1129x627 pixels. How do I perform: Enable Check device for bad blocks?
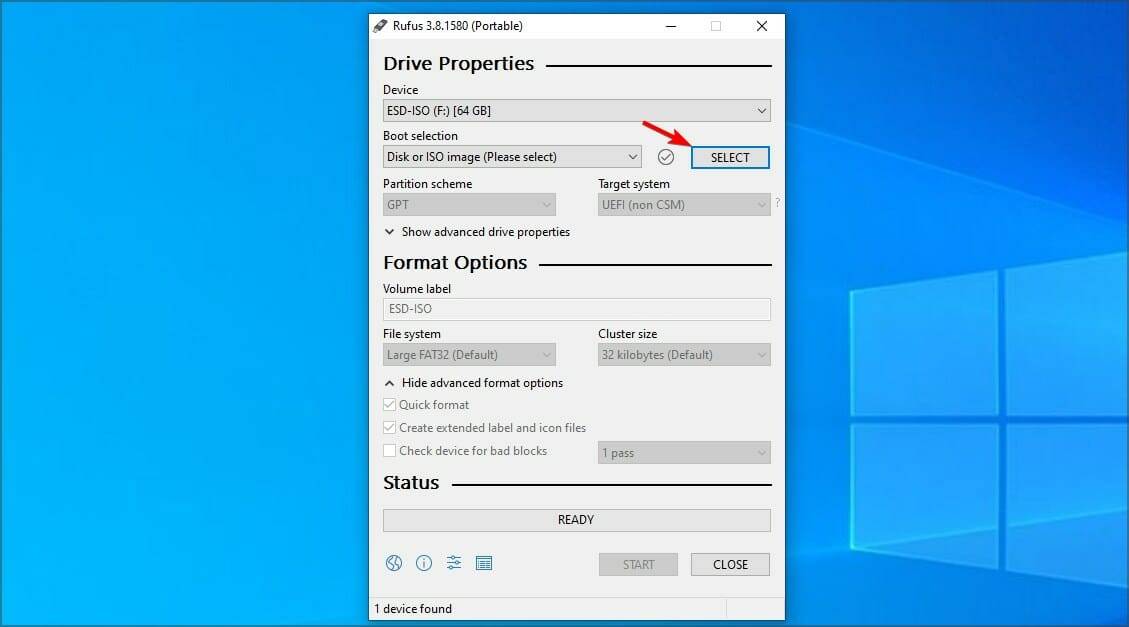(390, 450)
